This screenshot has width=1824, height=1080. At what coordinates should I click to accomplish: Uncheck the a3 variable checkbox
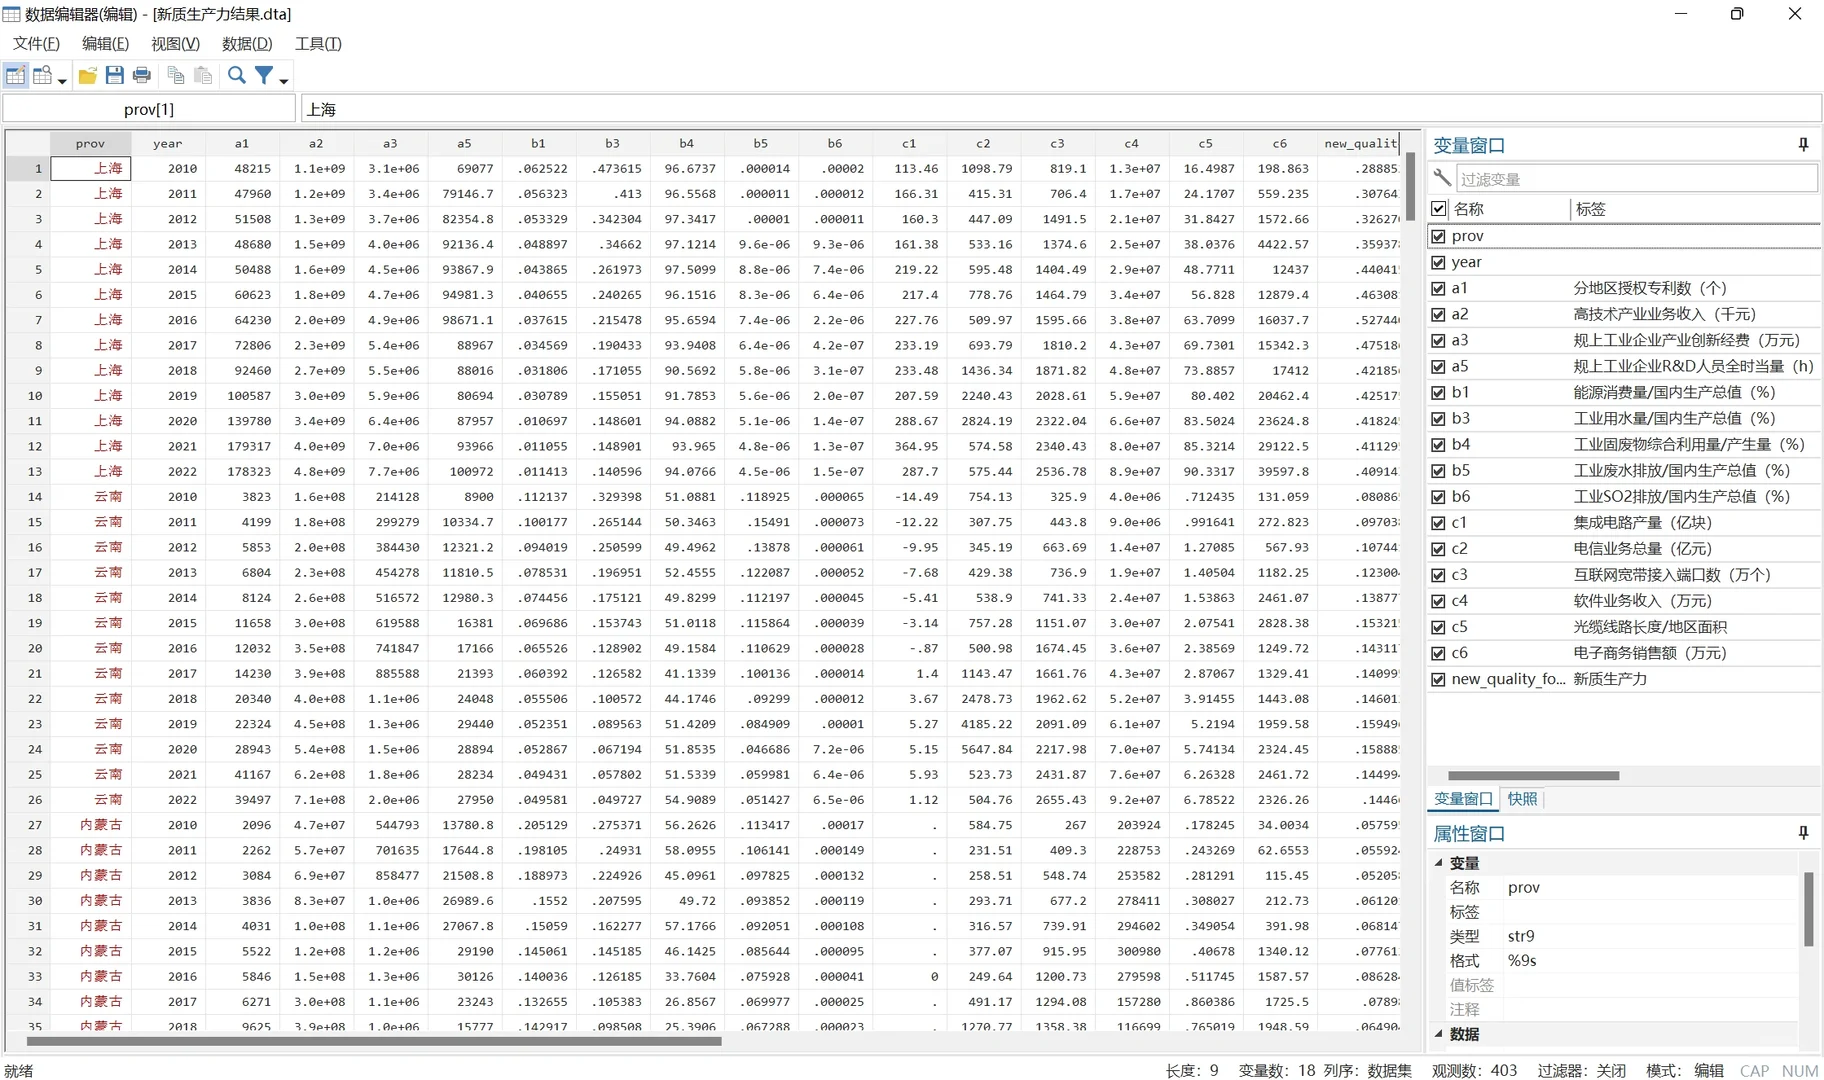[x=1439, y=340]
